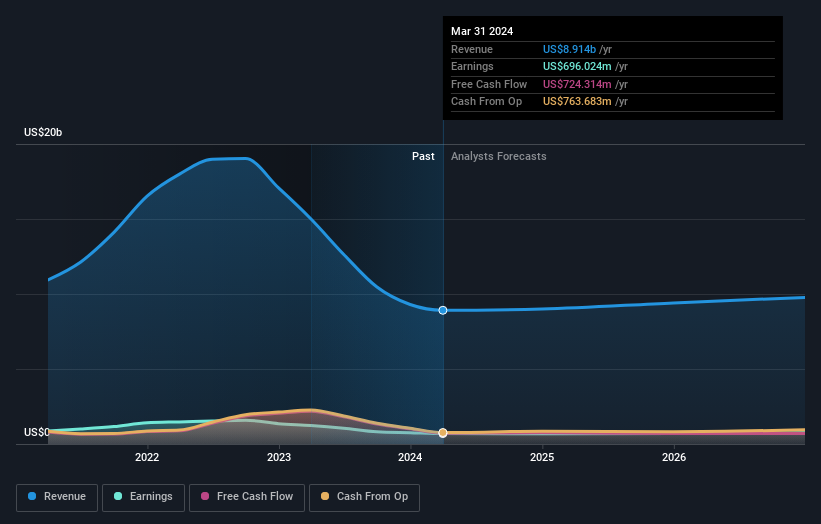Click the 'Cash From Op' label in tooltip

point(486,102)
